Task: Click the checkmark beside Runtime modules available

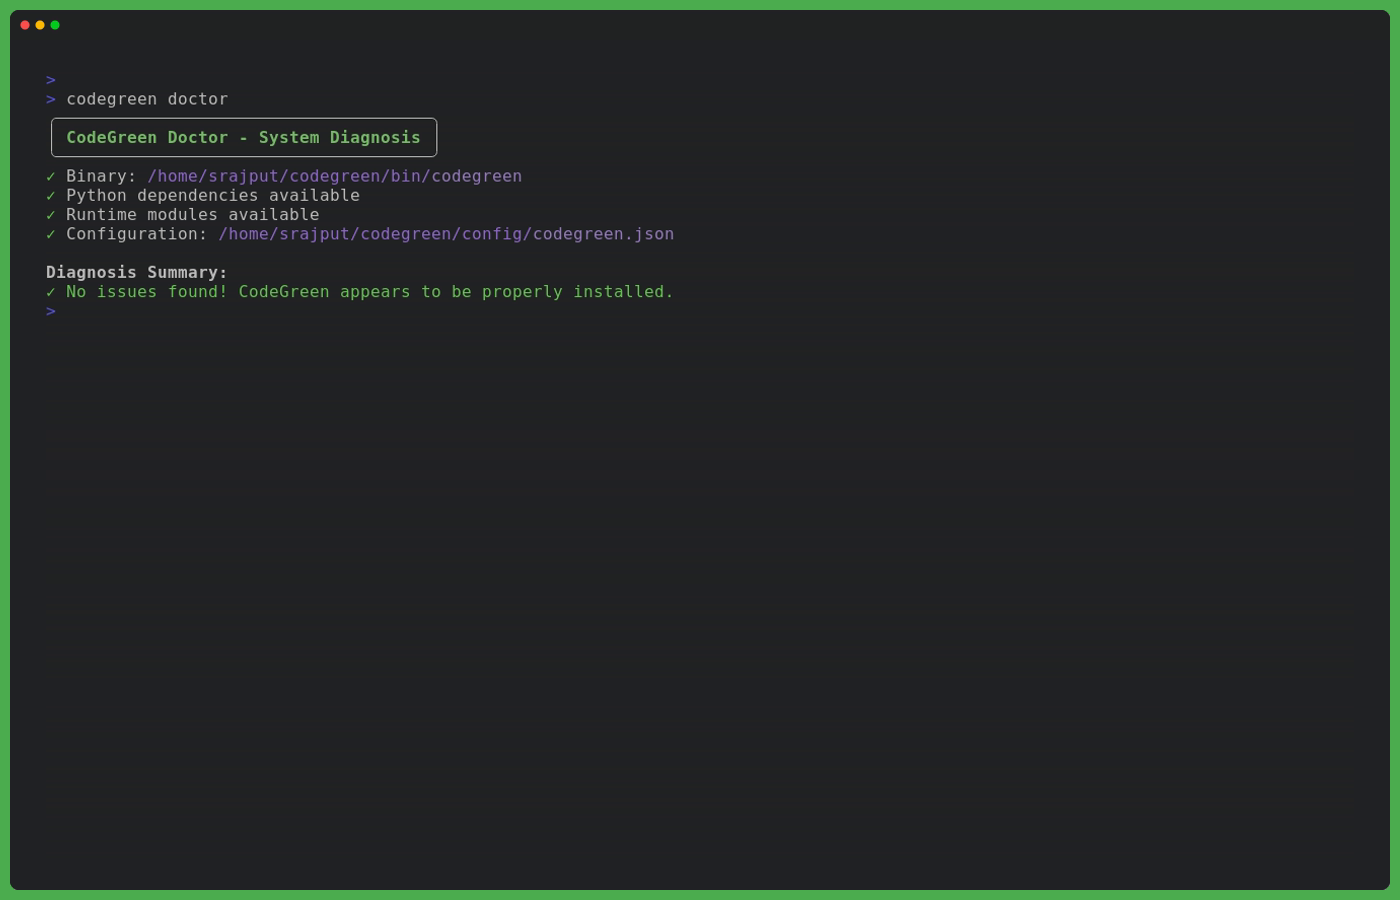Action: coord(51,215)
